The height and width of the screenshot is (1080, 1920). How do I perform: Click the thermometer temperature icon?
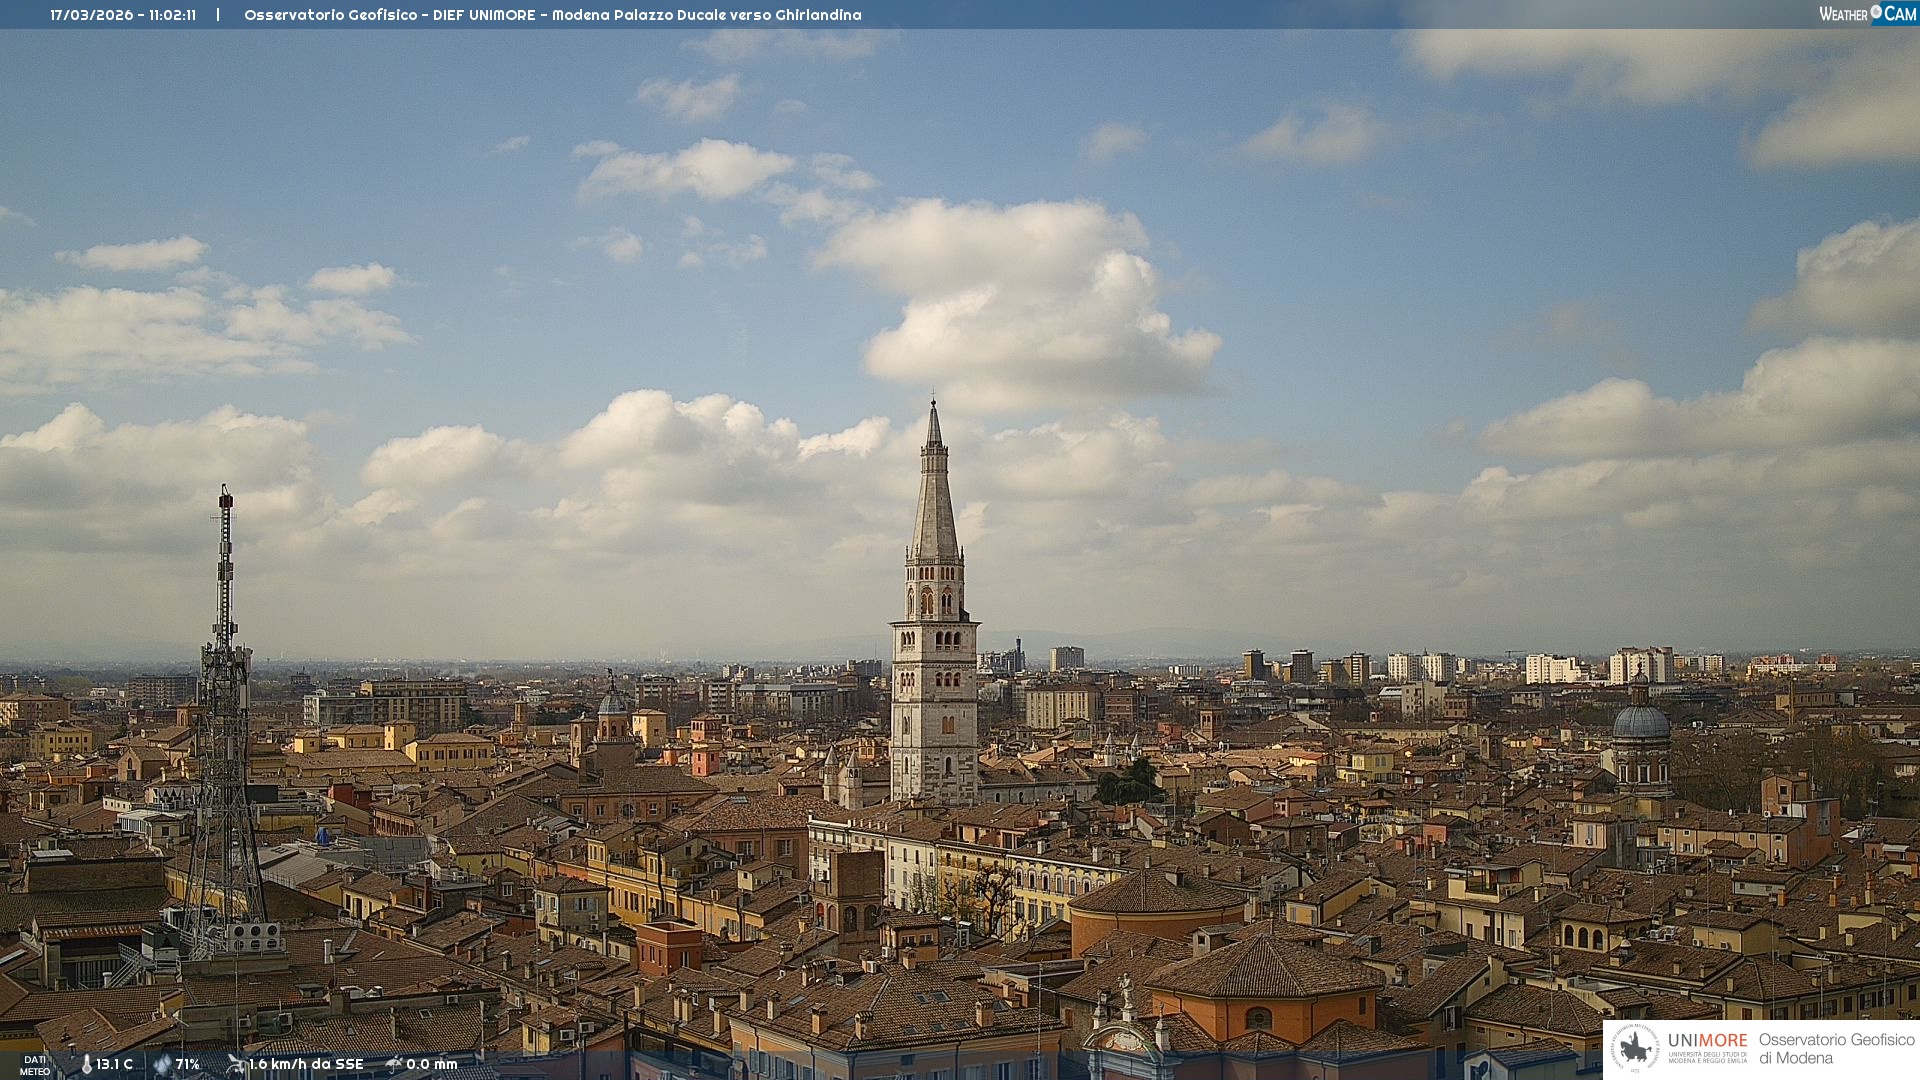point(87,1064)
